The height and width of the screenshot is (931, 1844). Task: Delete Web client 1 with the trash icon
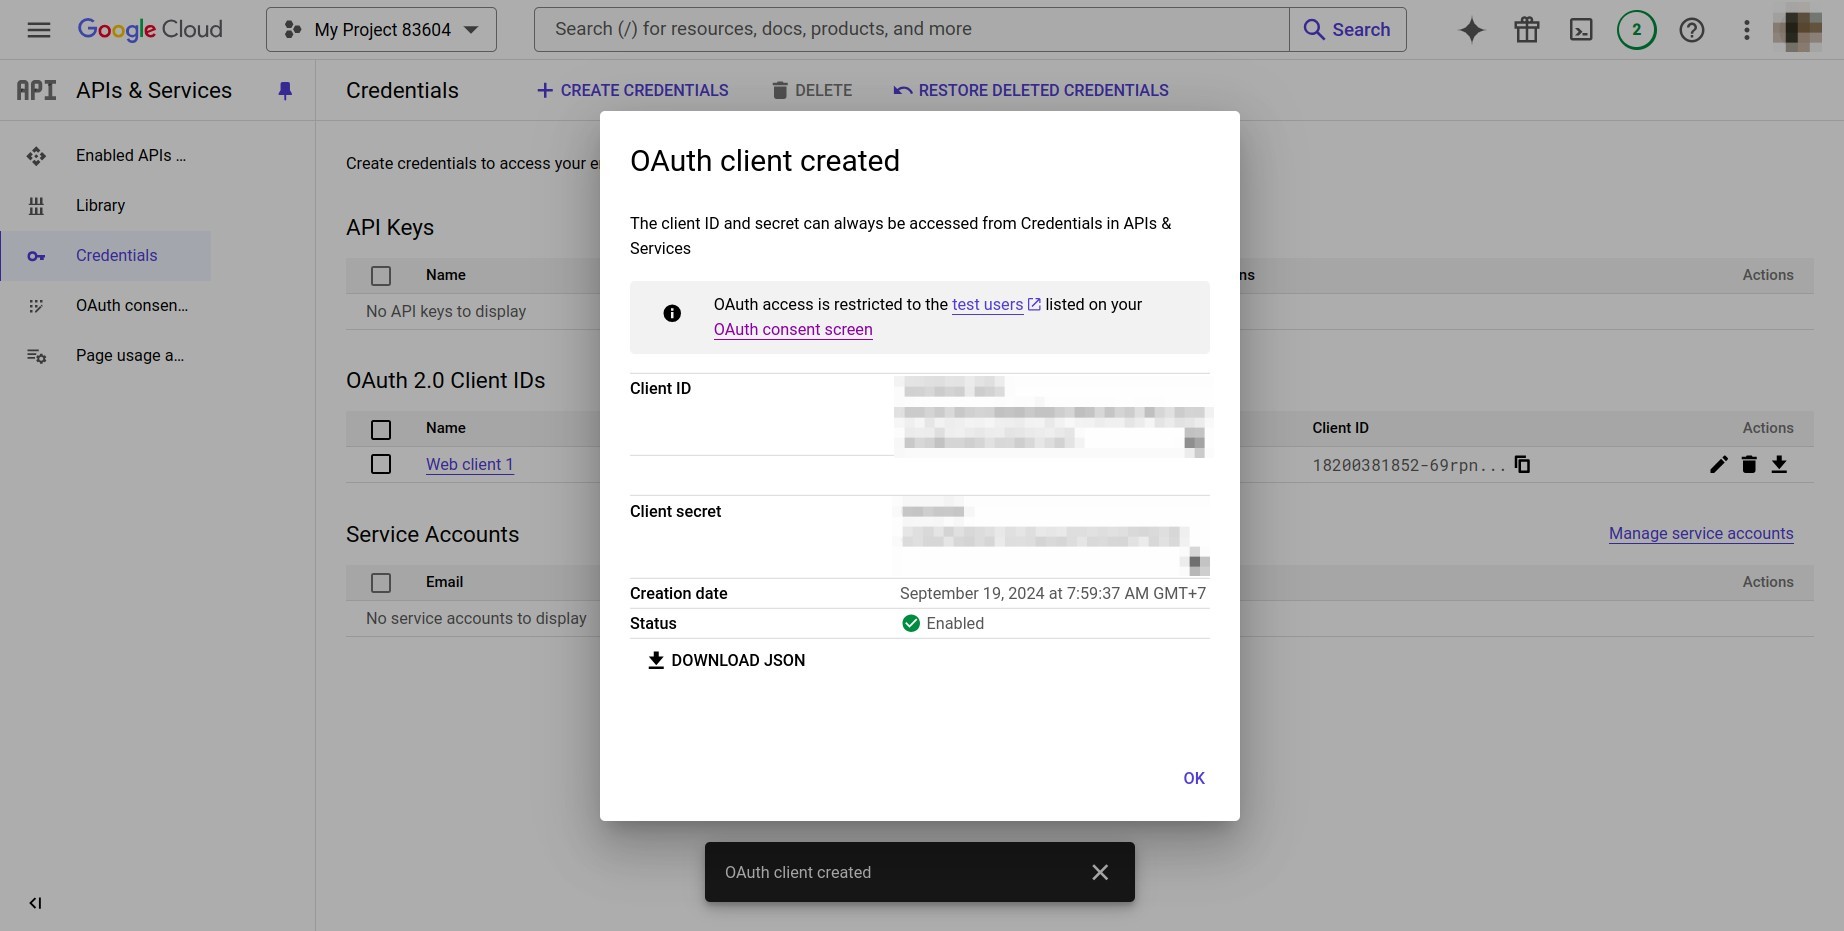(x=1749, y=464)
